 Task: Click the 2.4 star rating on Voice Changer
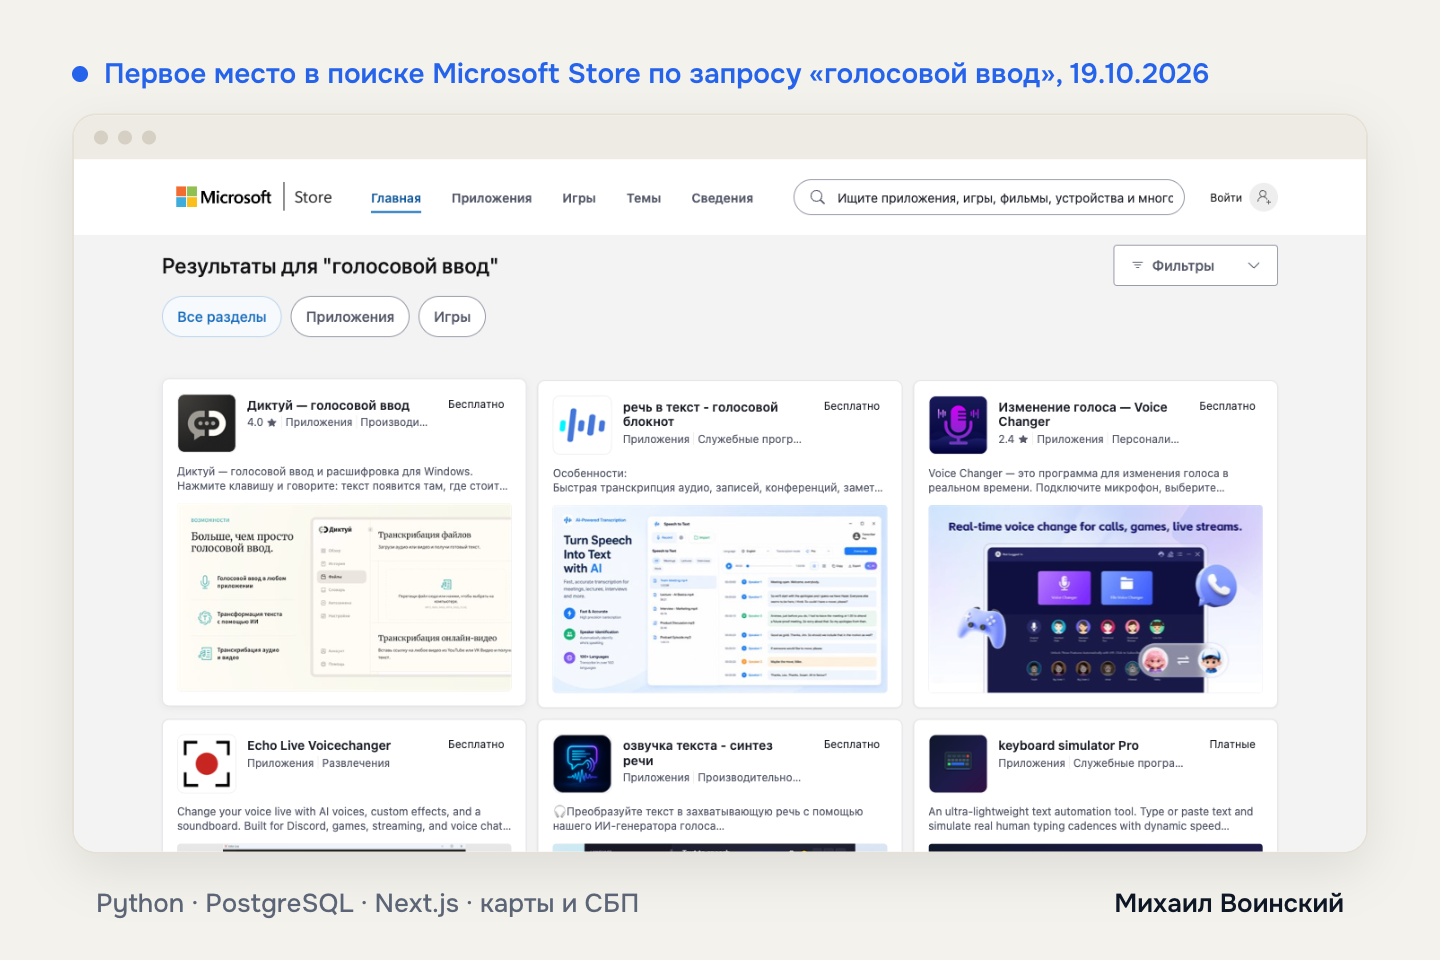(x=1013, y=439)
